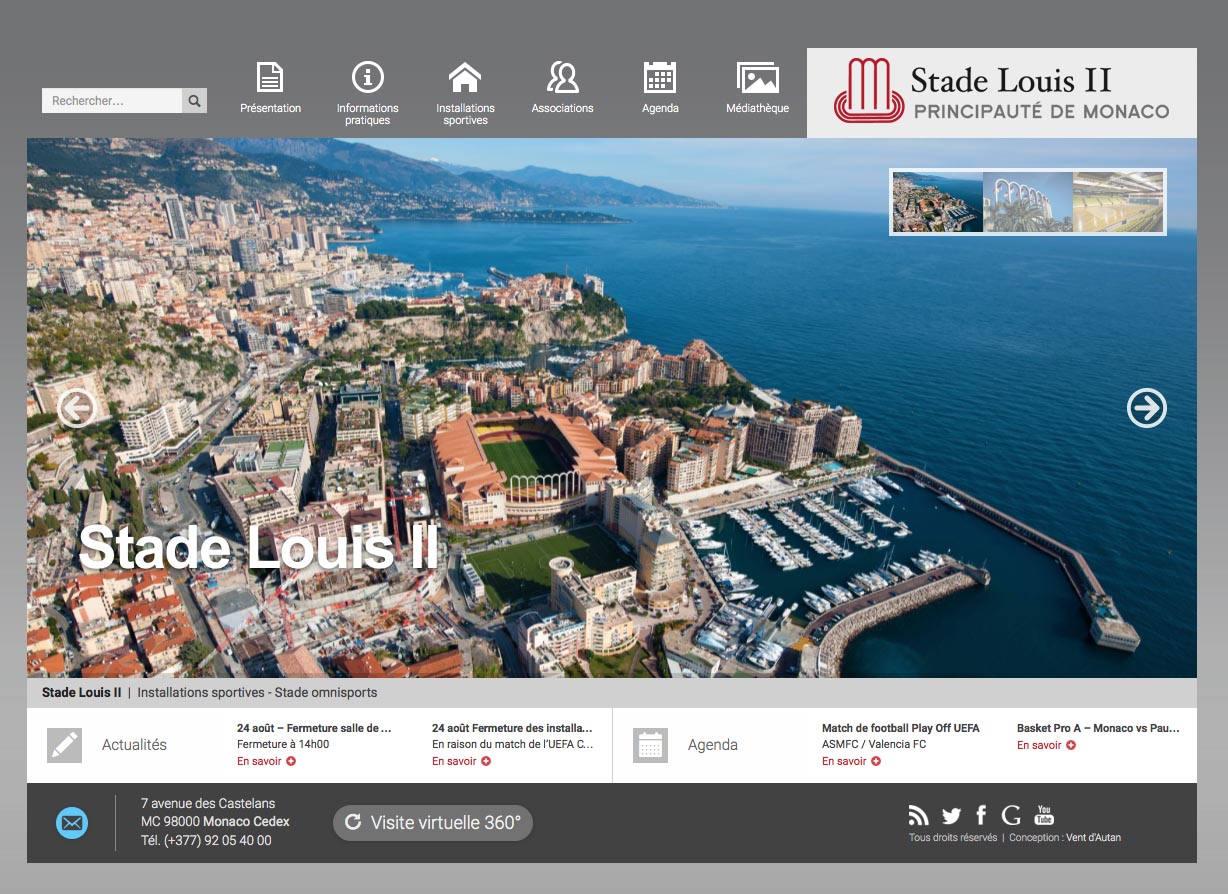Click En savoir under ASMFC / Valencia FC
This screenshot has width=1228, height=894.
851,761
